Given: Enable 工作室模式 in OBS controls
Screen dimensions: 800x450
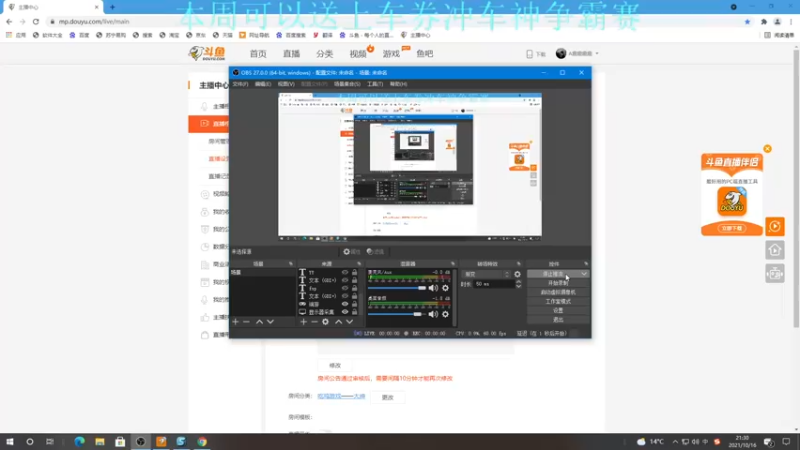Looking at the screenshot, I should (x=558, y=302).
